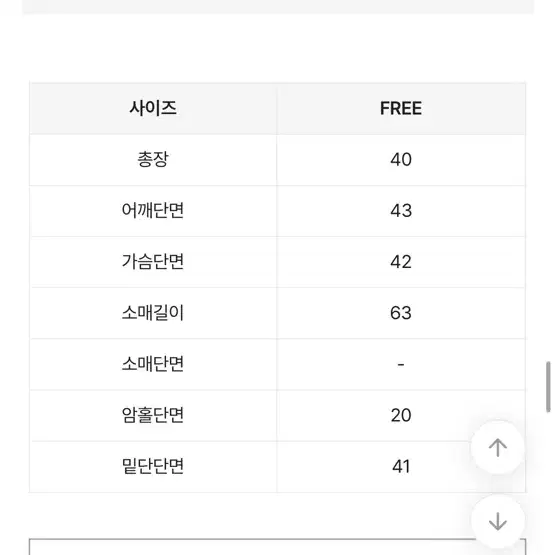Click the 총장 value 40
The width and height of the screenshot is (555, 555).
click(x=401, y=160)
